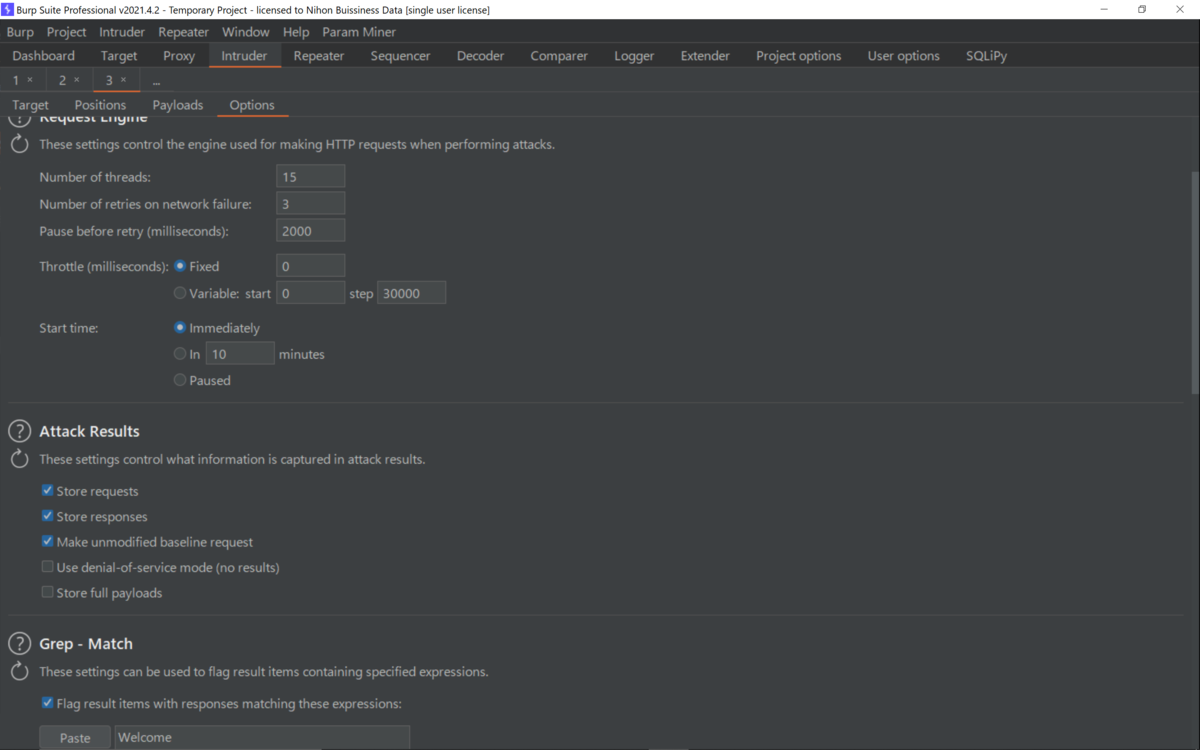1200x750 pixels.
Task: Toggle Make unmodified baseline request checkbox
Action: (x=47, y=541)
